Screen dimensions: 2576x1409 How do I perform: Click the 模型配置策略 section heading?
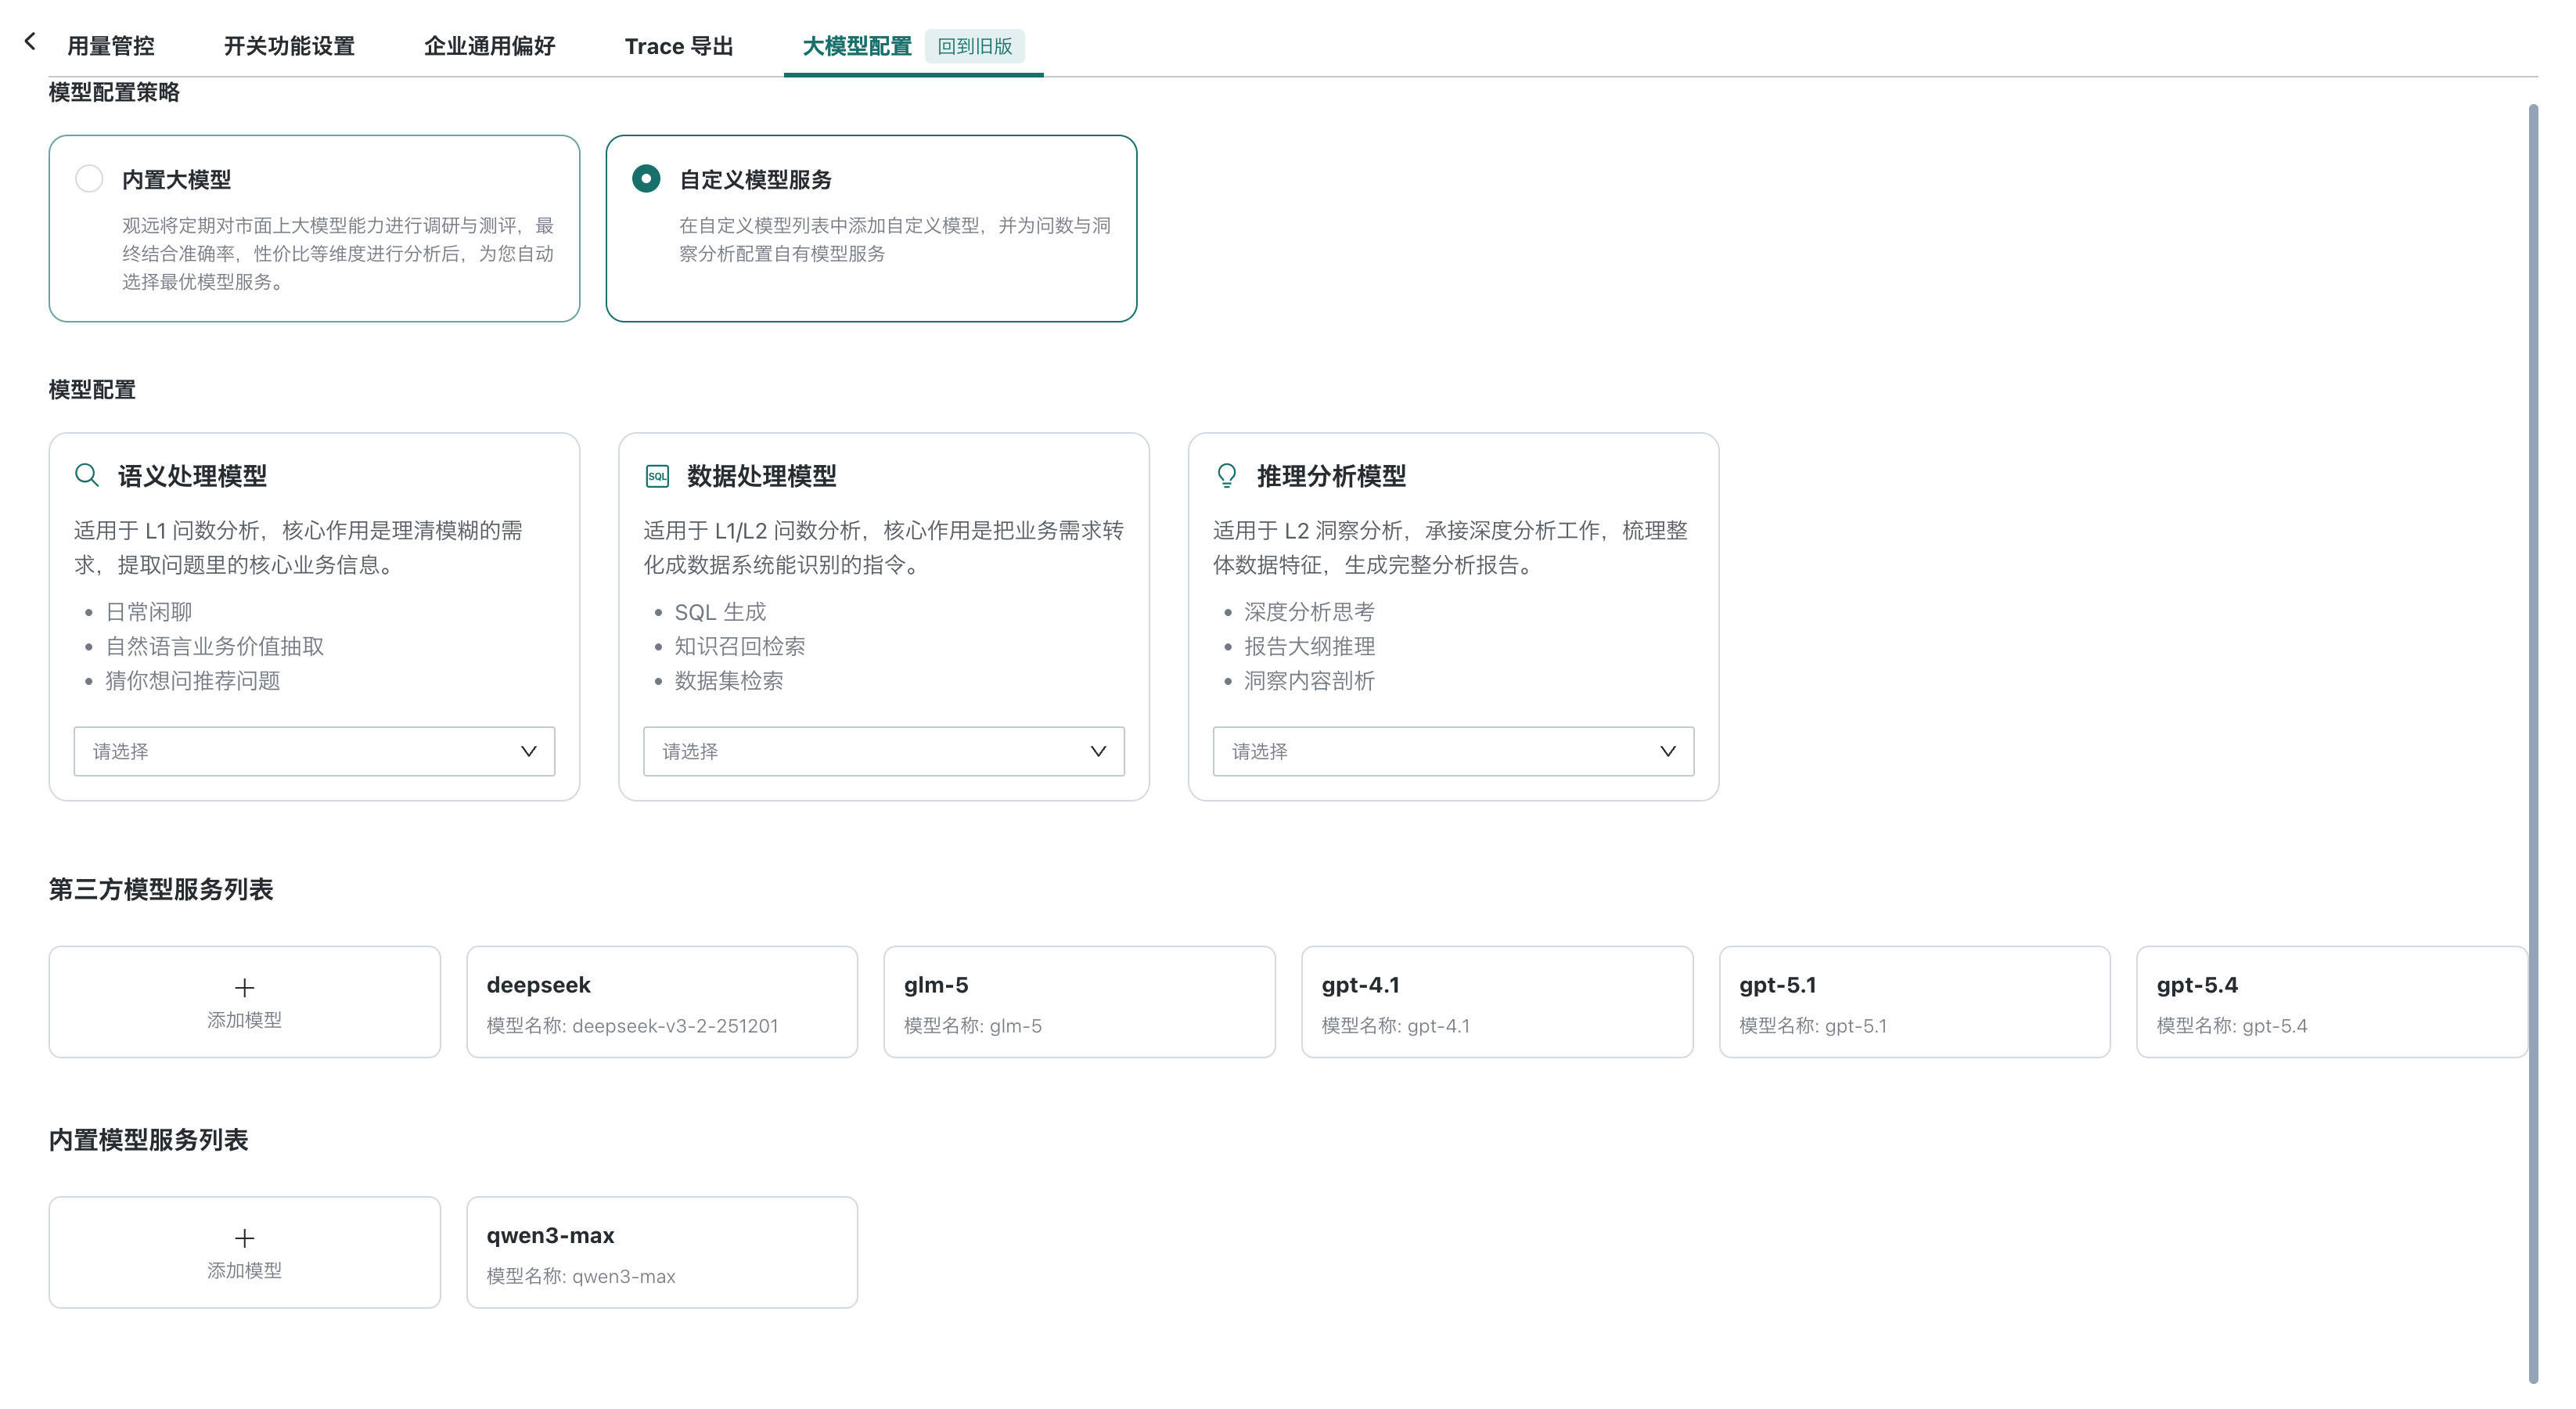click(114, 92)
